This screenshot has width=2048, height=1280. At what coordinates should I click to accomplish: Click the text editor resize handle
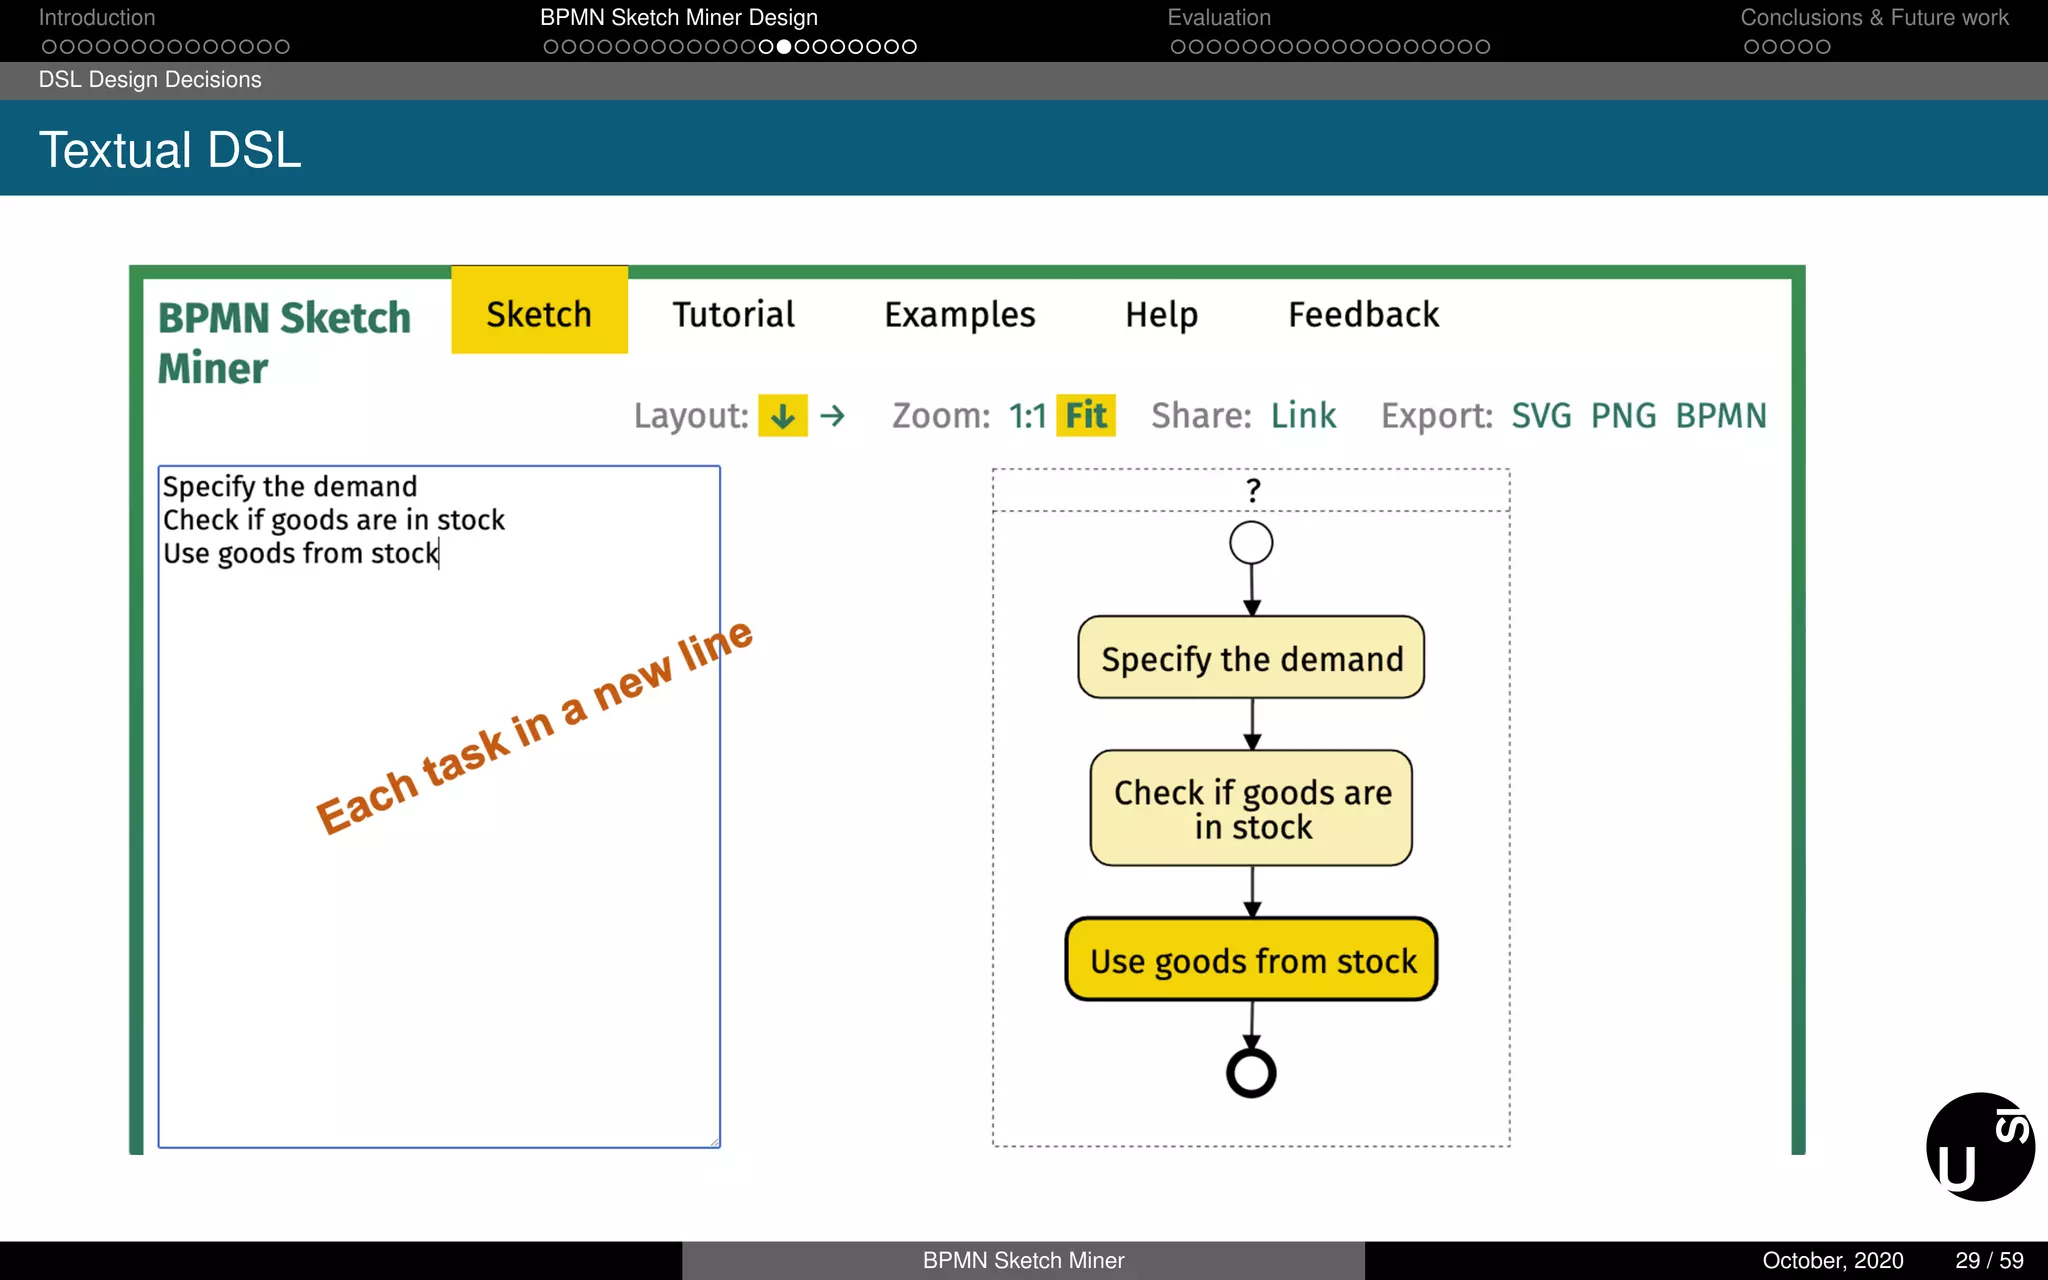click(x=714, y=1141)
